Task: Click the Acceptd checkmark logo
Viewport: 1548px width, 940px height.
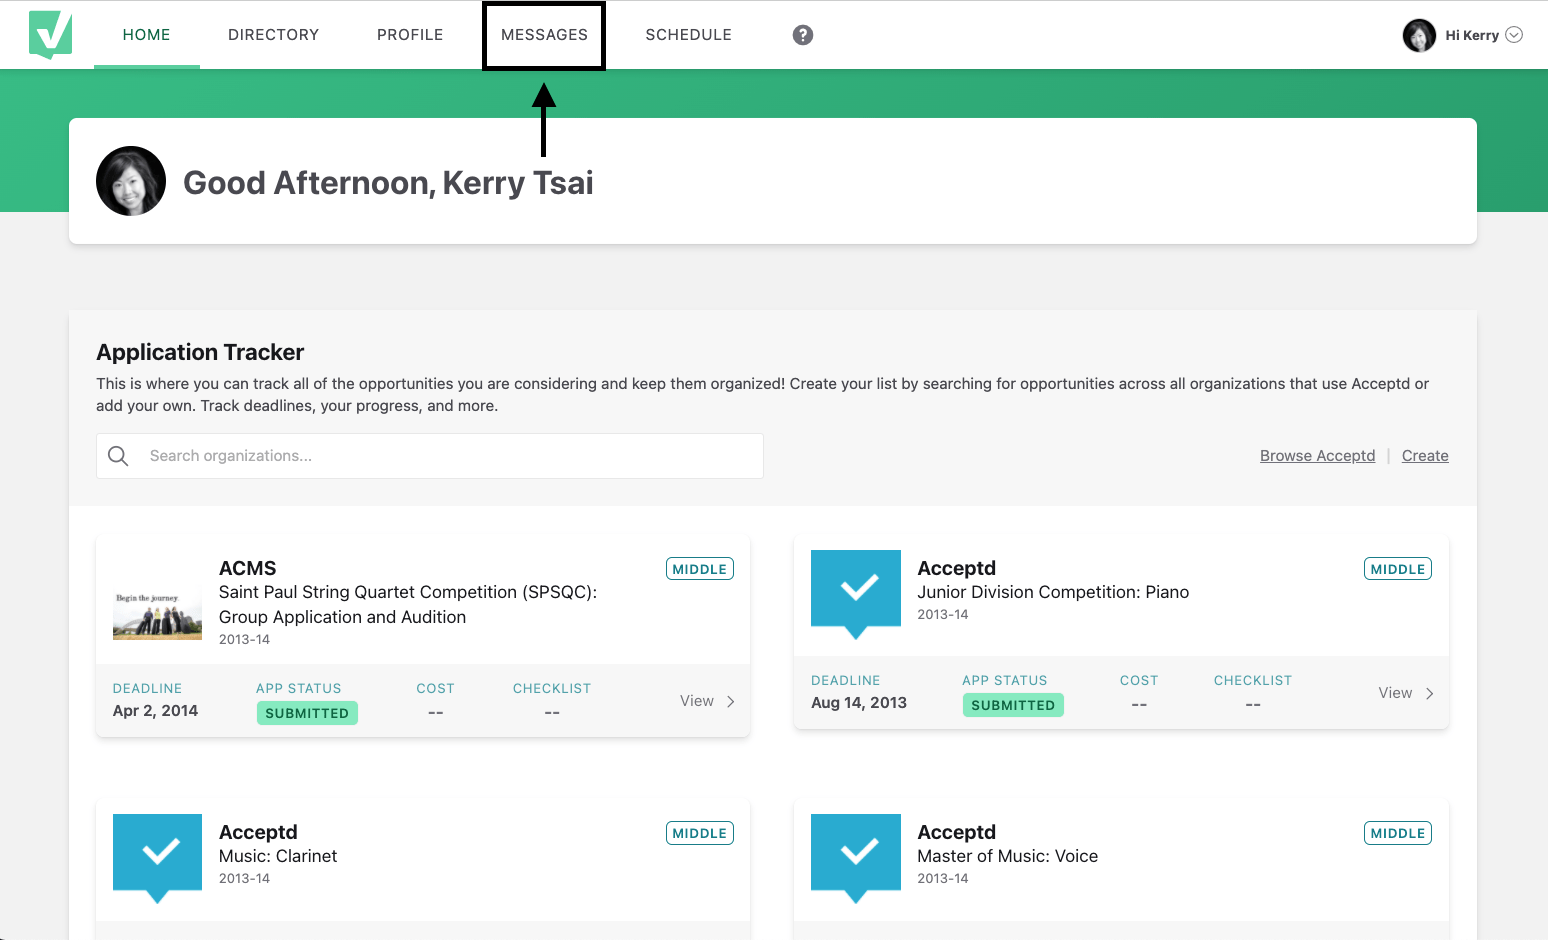Action: (x=50, y=35)
